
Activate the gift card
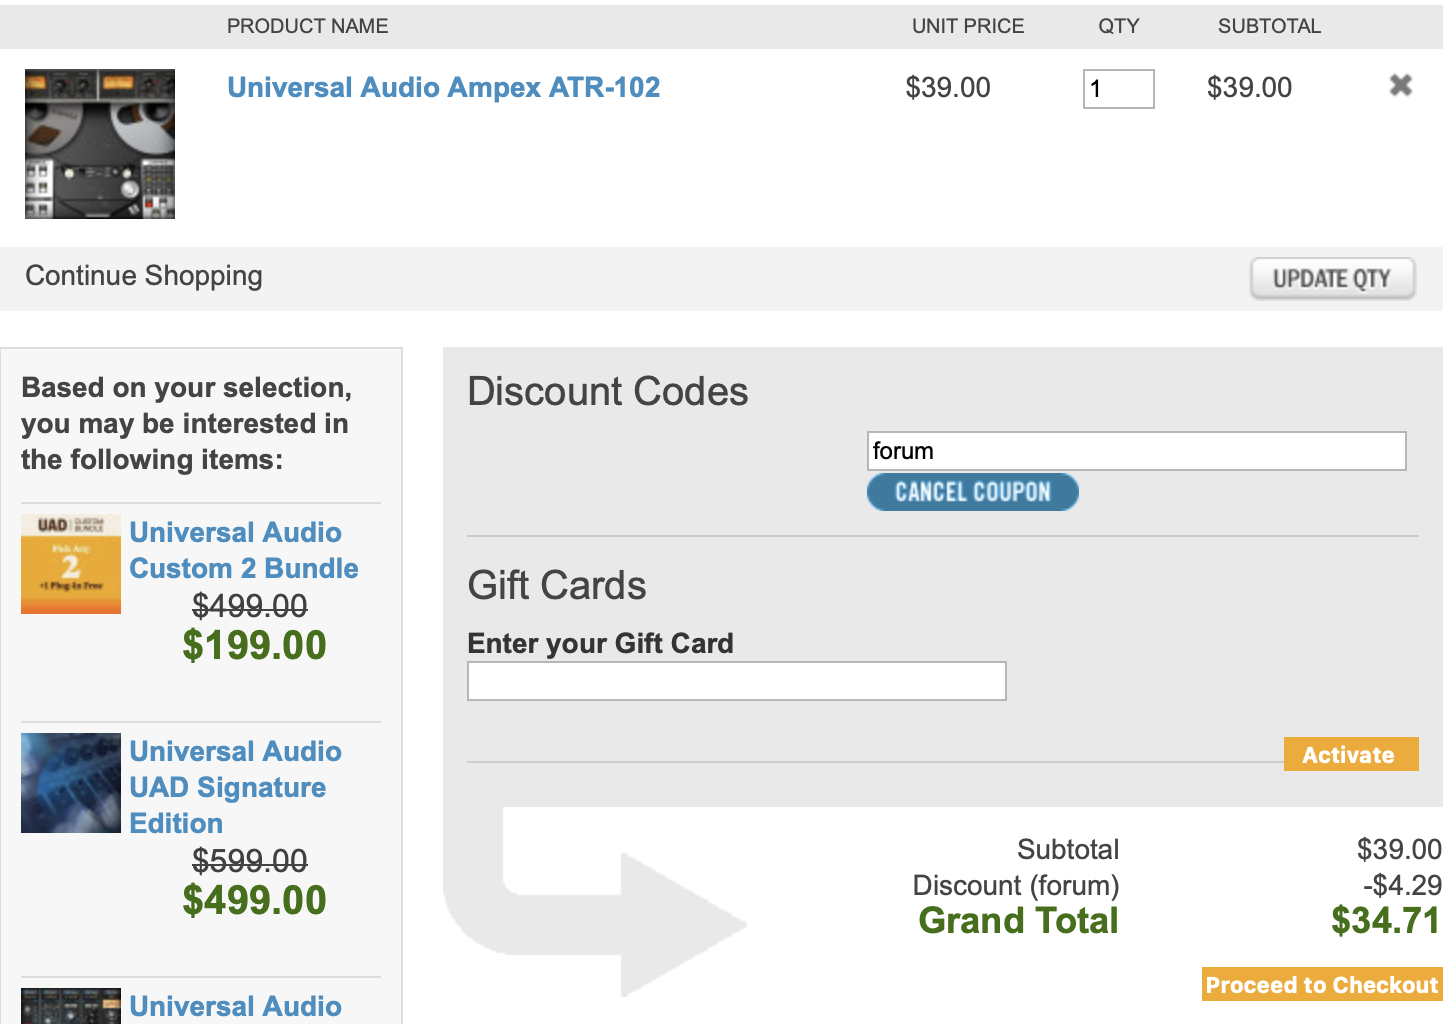click(1350, 754)
